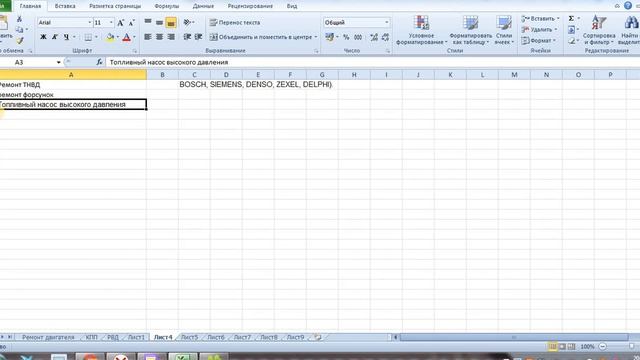
Task: Toggle italic (К) formatting
Action: pyautogui.click(x=55, y=37)
